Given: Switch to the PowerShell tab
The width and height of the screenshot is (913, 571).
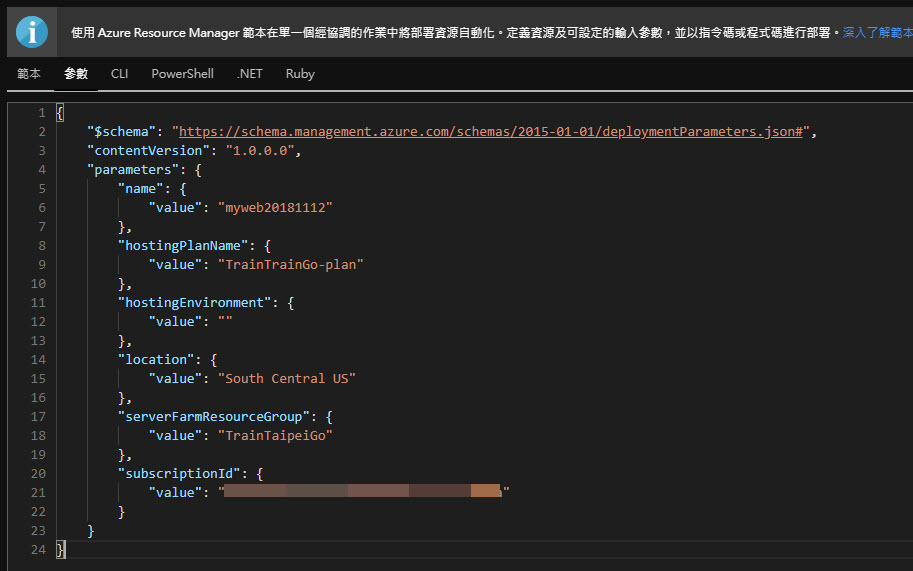Looking at the screenshot, I should 182,74.
